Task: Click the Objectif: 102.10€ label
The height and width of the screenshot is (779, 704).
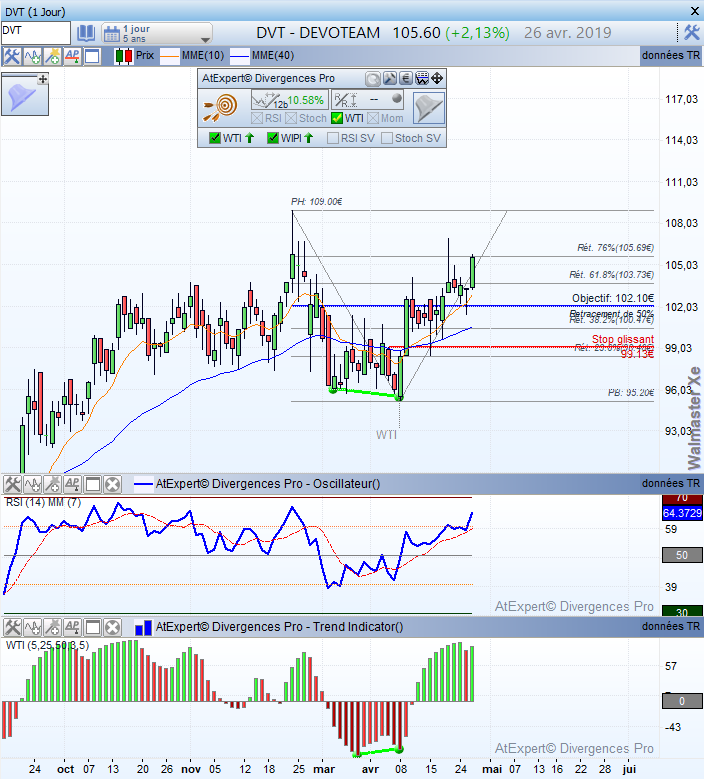Action: (x=613, y=298)
